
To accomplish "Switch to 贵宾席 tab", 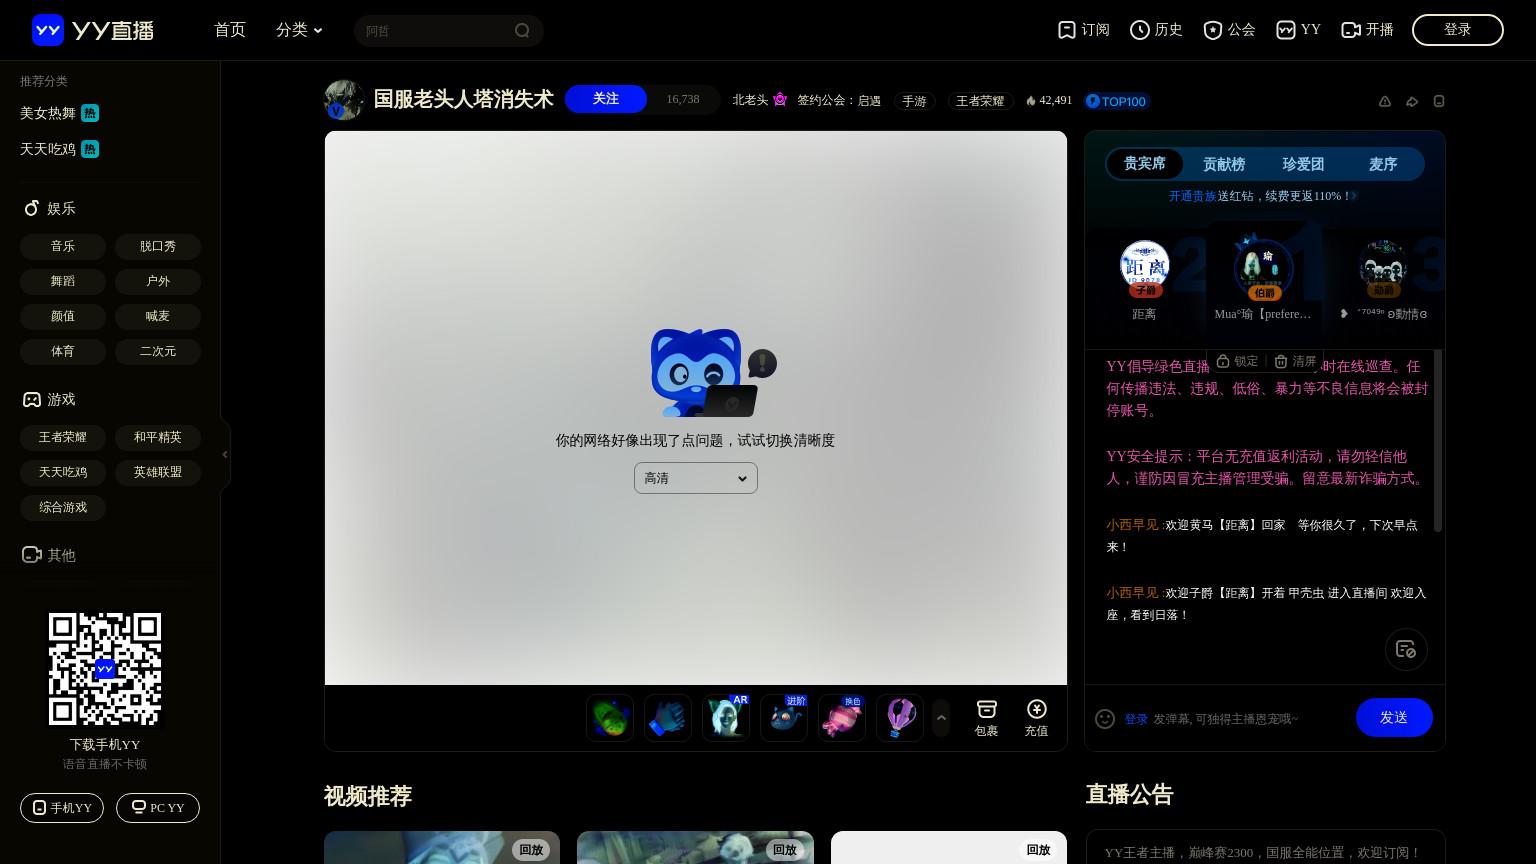I will point(1145,163).
